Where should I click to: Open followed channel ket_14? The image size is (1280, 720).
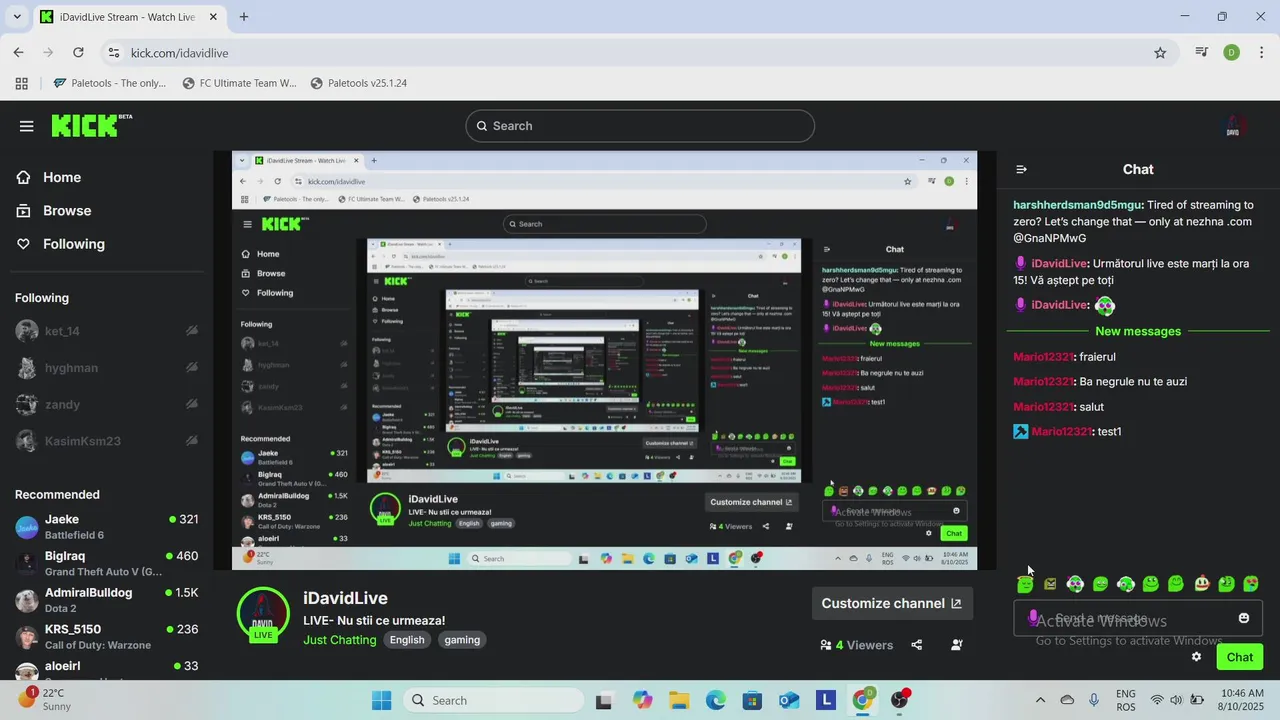click(x=106, y=331)
